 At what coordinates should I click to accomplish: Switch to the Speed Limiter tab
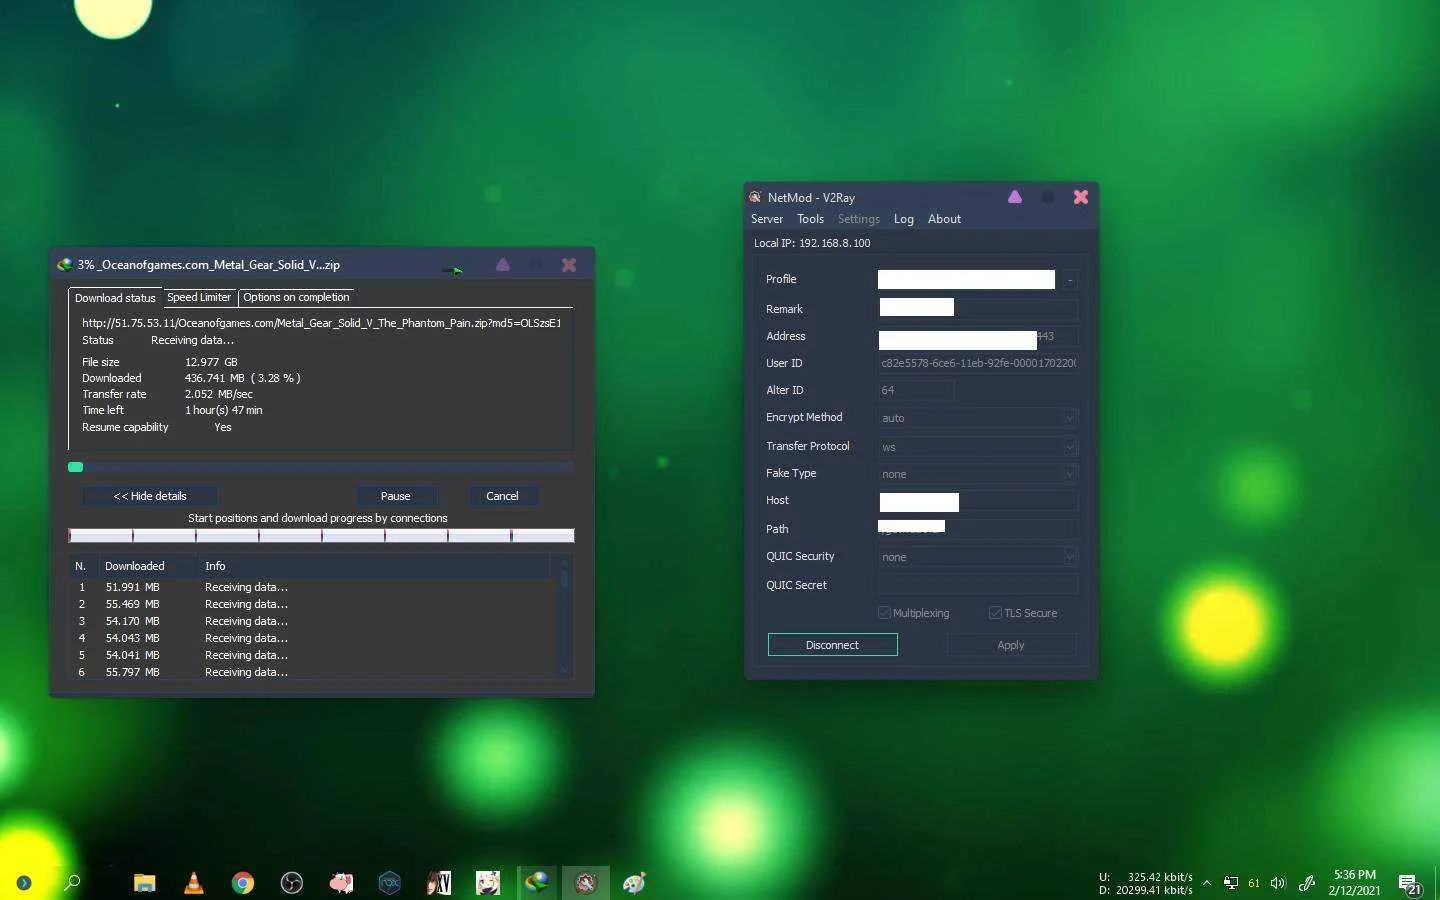point(199,297)
